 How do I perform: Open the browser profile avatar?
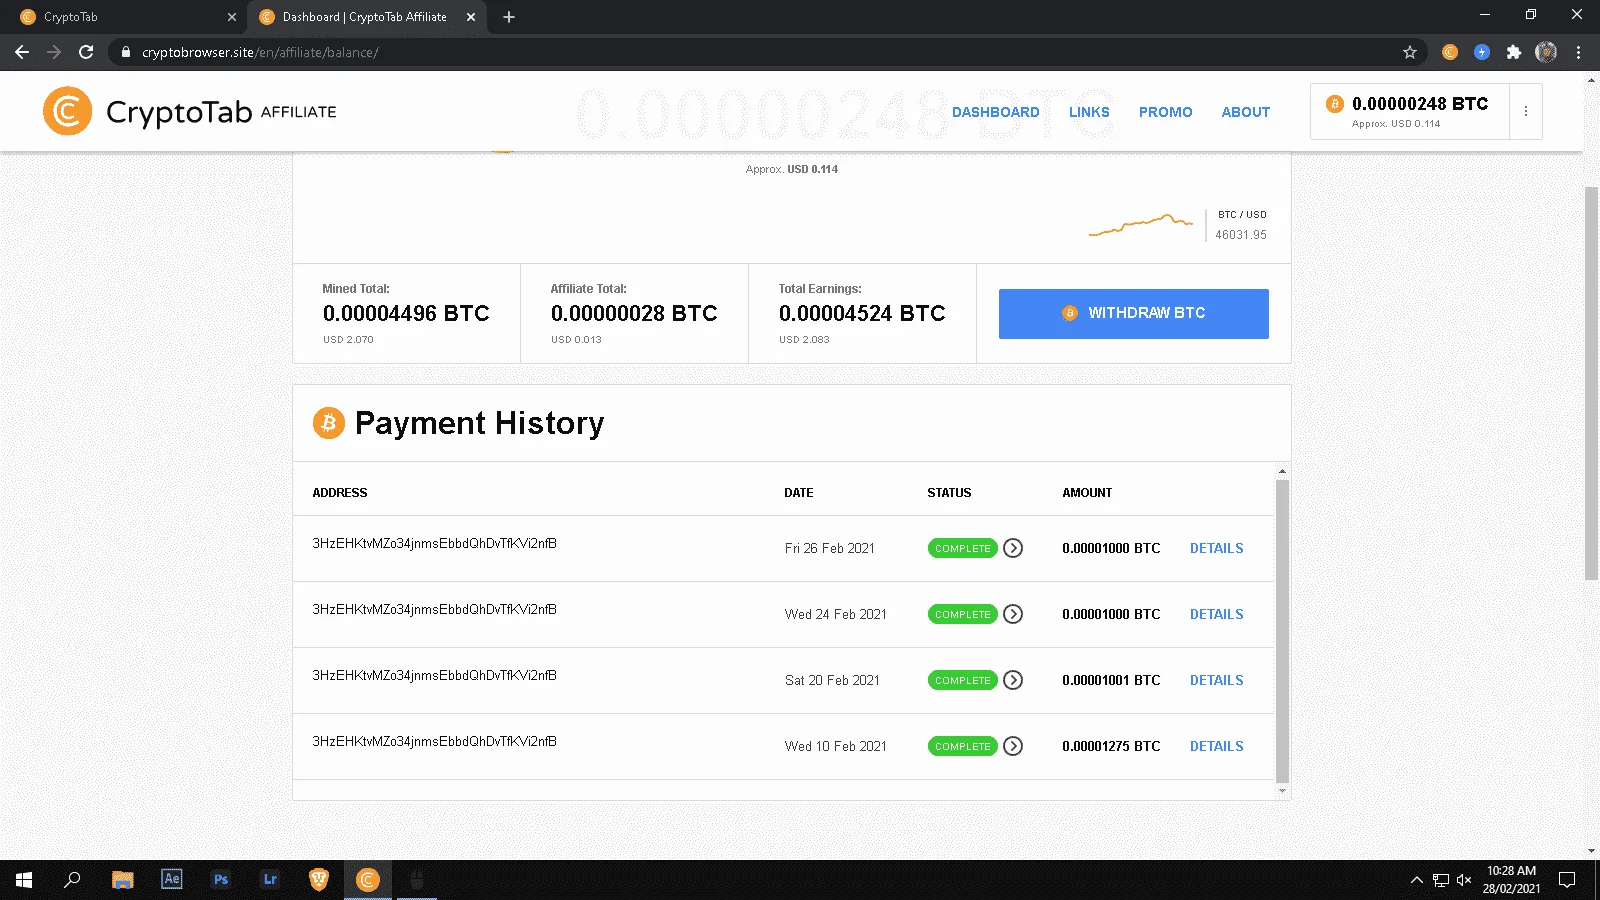1546,52
